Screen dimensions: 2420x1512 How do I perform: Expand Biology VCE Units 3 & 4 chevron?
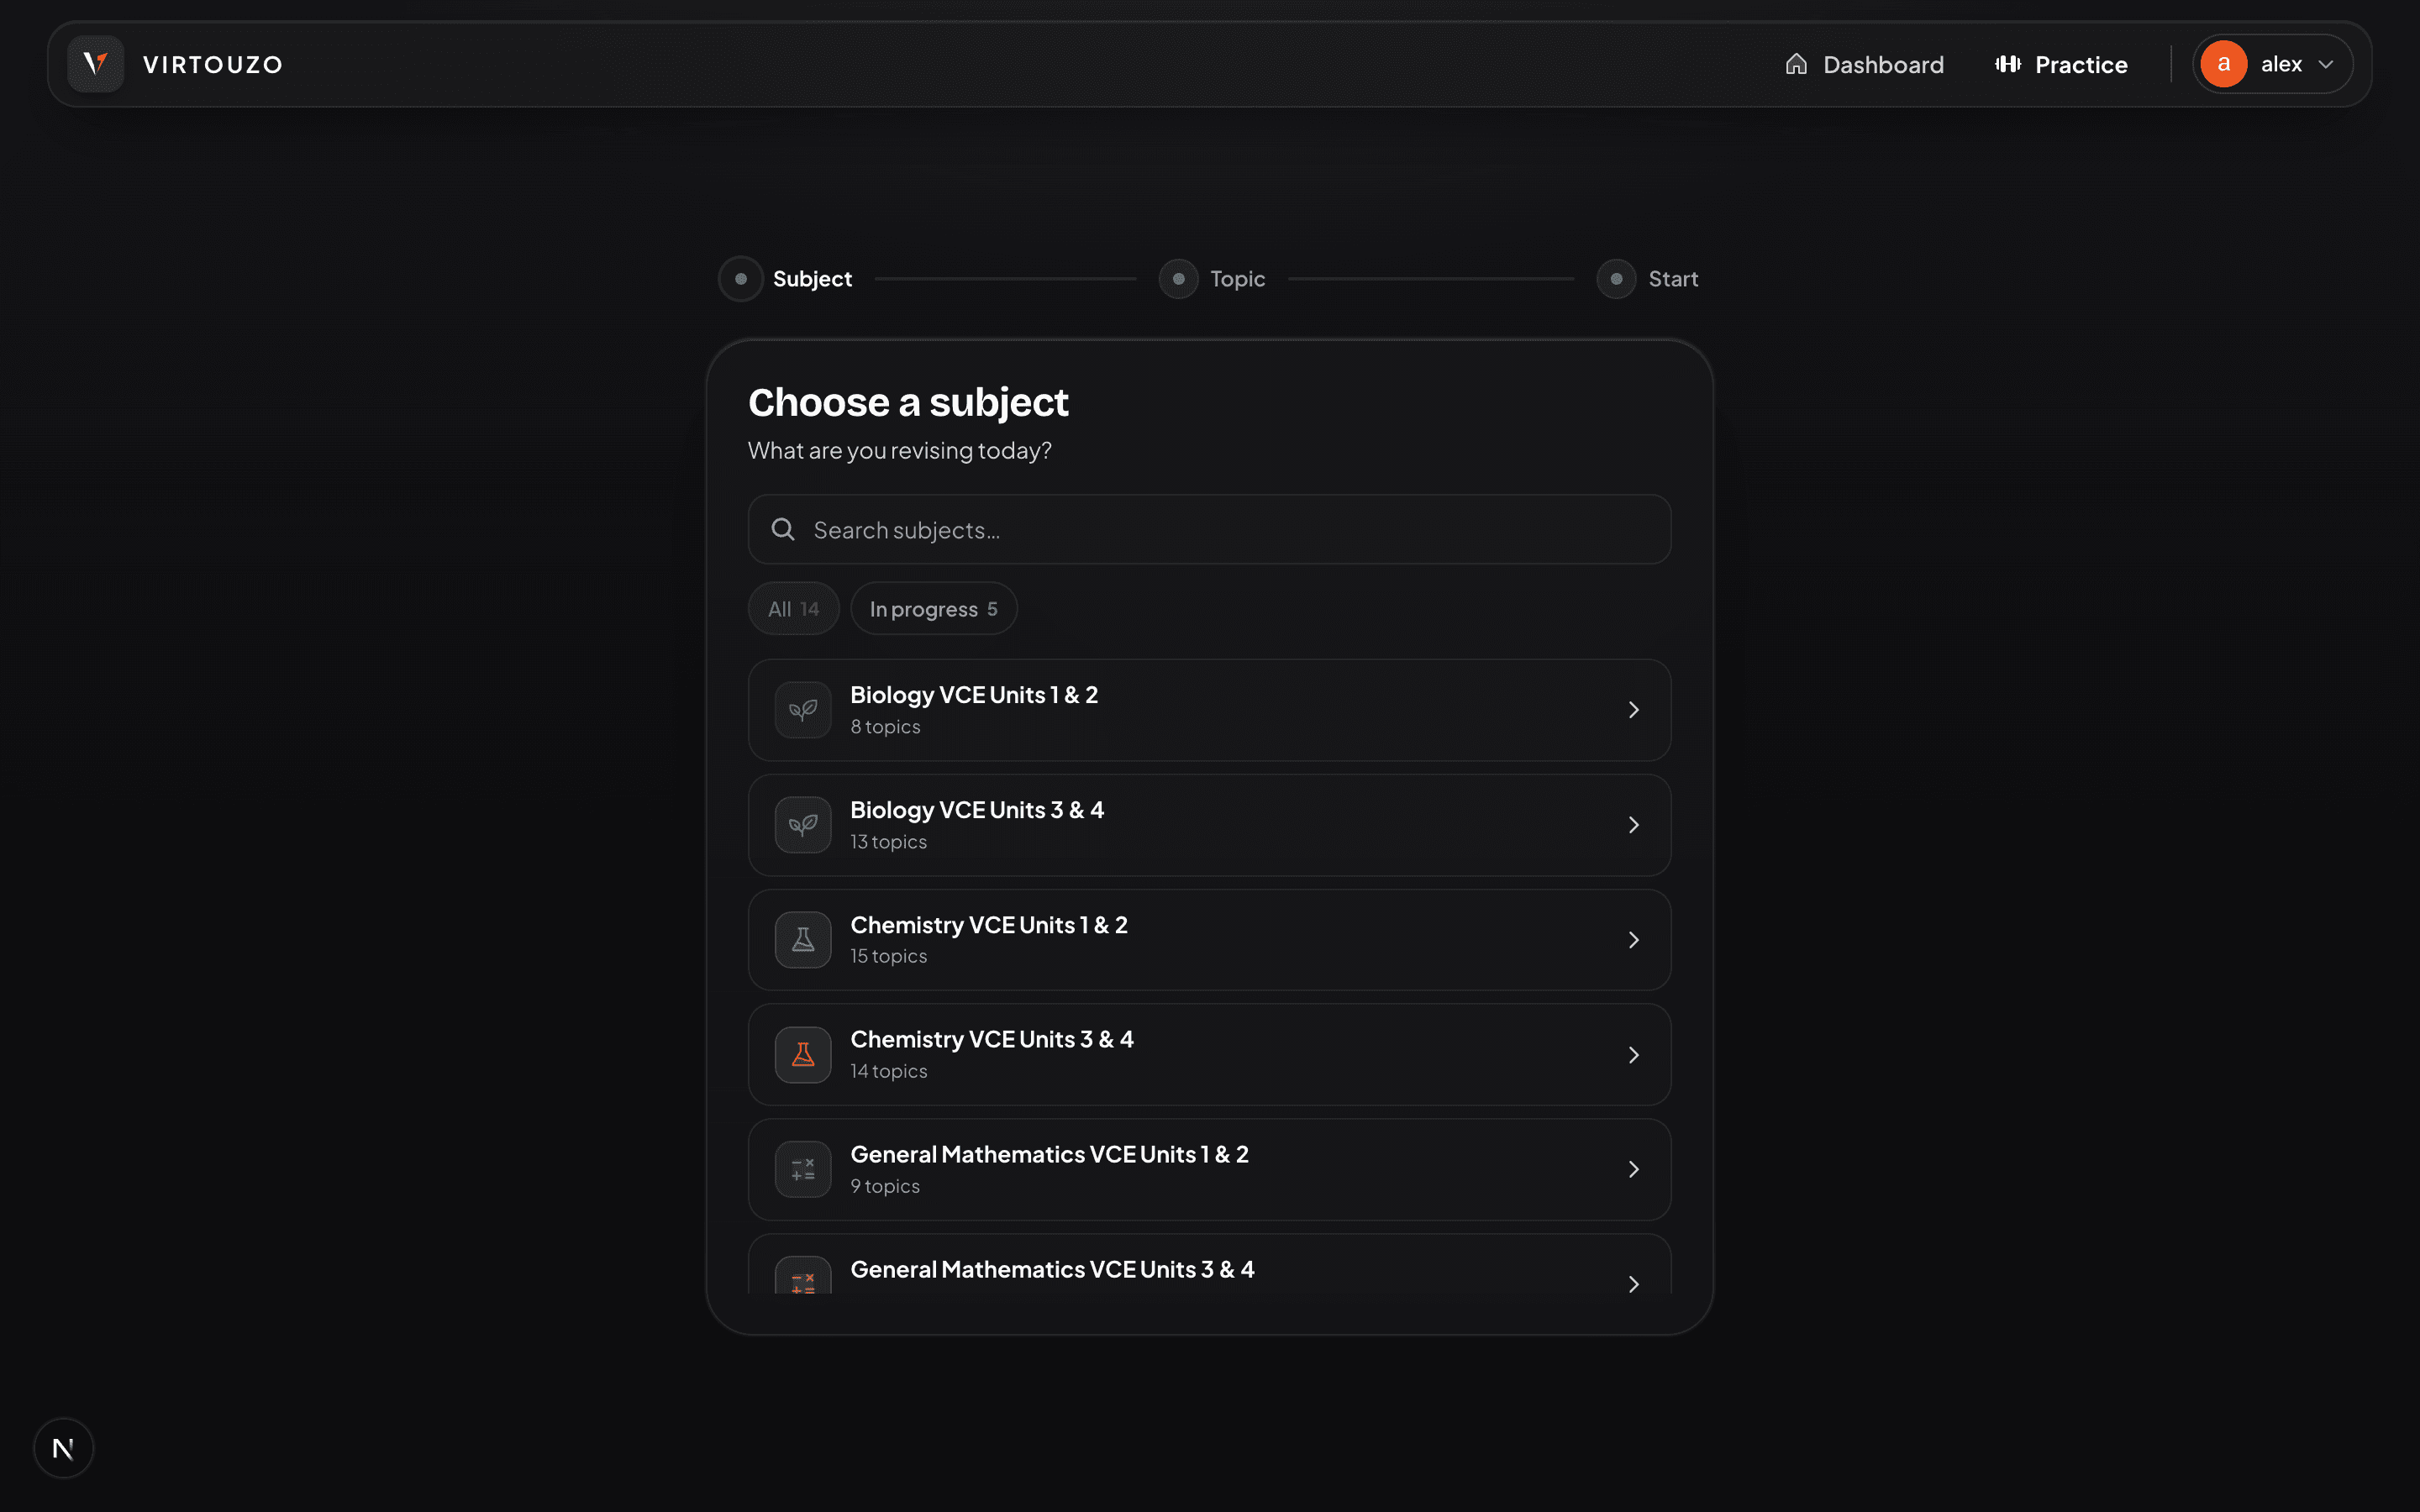point(1633,825)
